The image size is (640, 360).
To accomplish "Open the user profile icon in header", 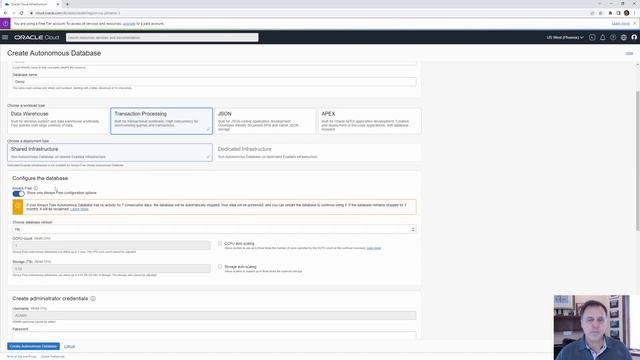I will (634, 37).
